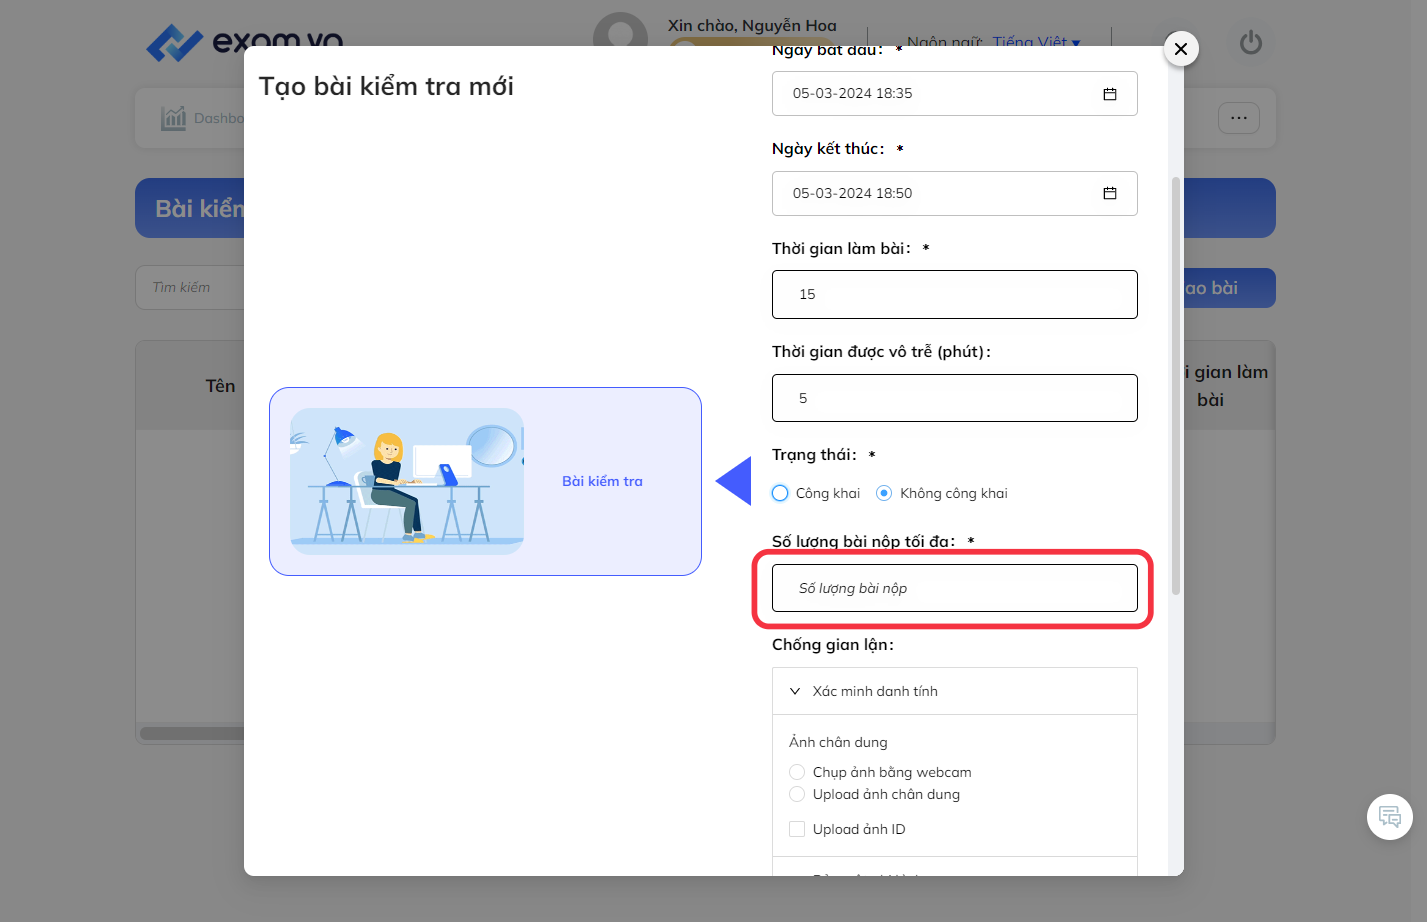
Task: Click the Chống gian lận label
Action: [833, 645]
